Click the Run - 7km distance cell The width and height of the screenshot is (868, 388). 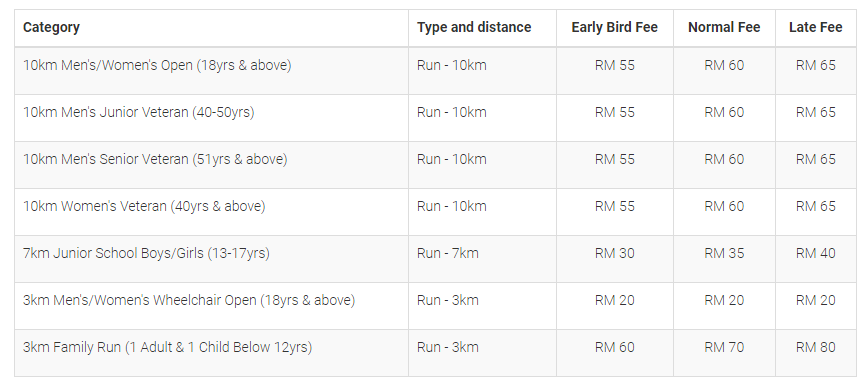pos(447,254)
